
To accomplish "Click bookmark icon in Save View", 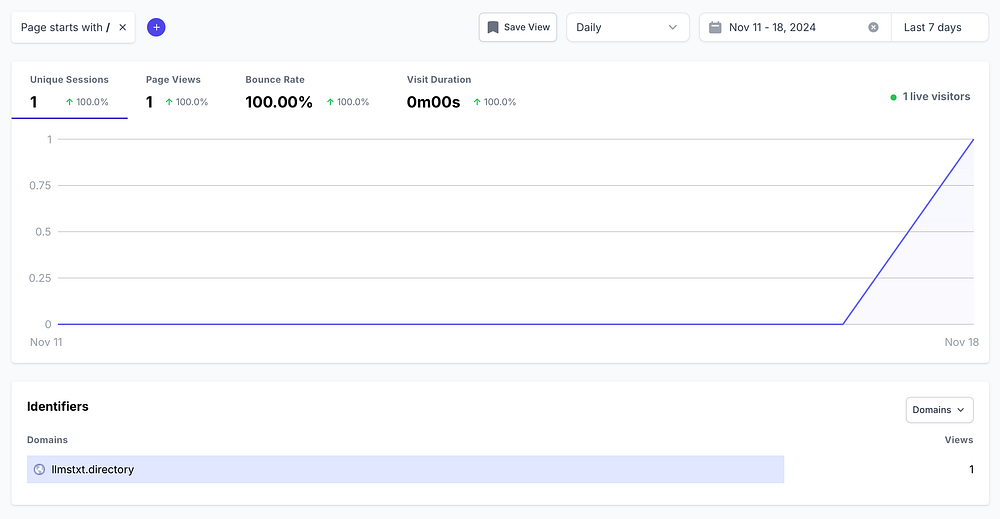I will [x=492, y=27].
